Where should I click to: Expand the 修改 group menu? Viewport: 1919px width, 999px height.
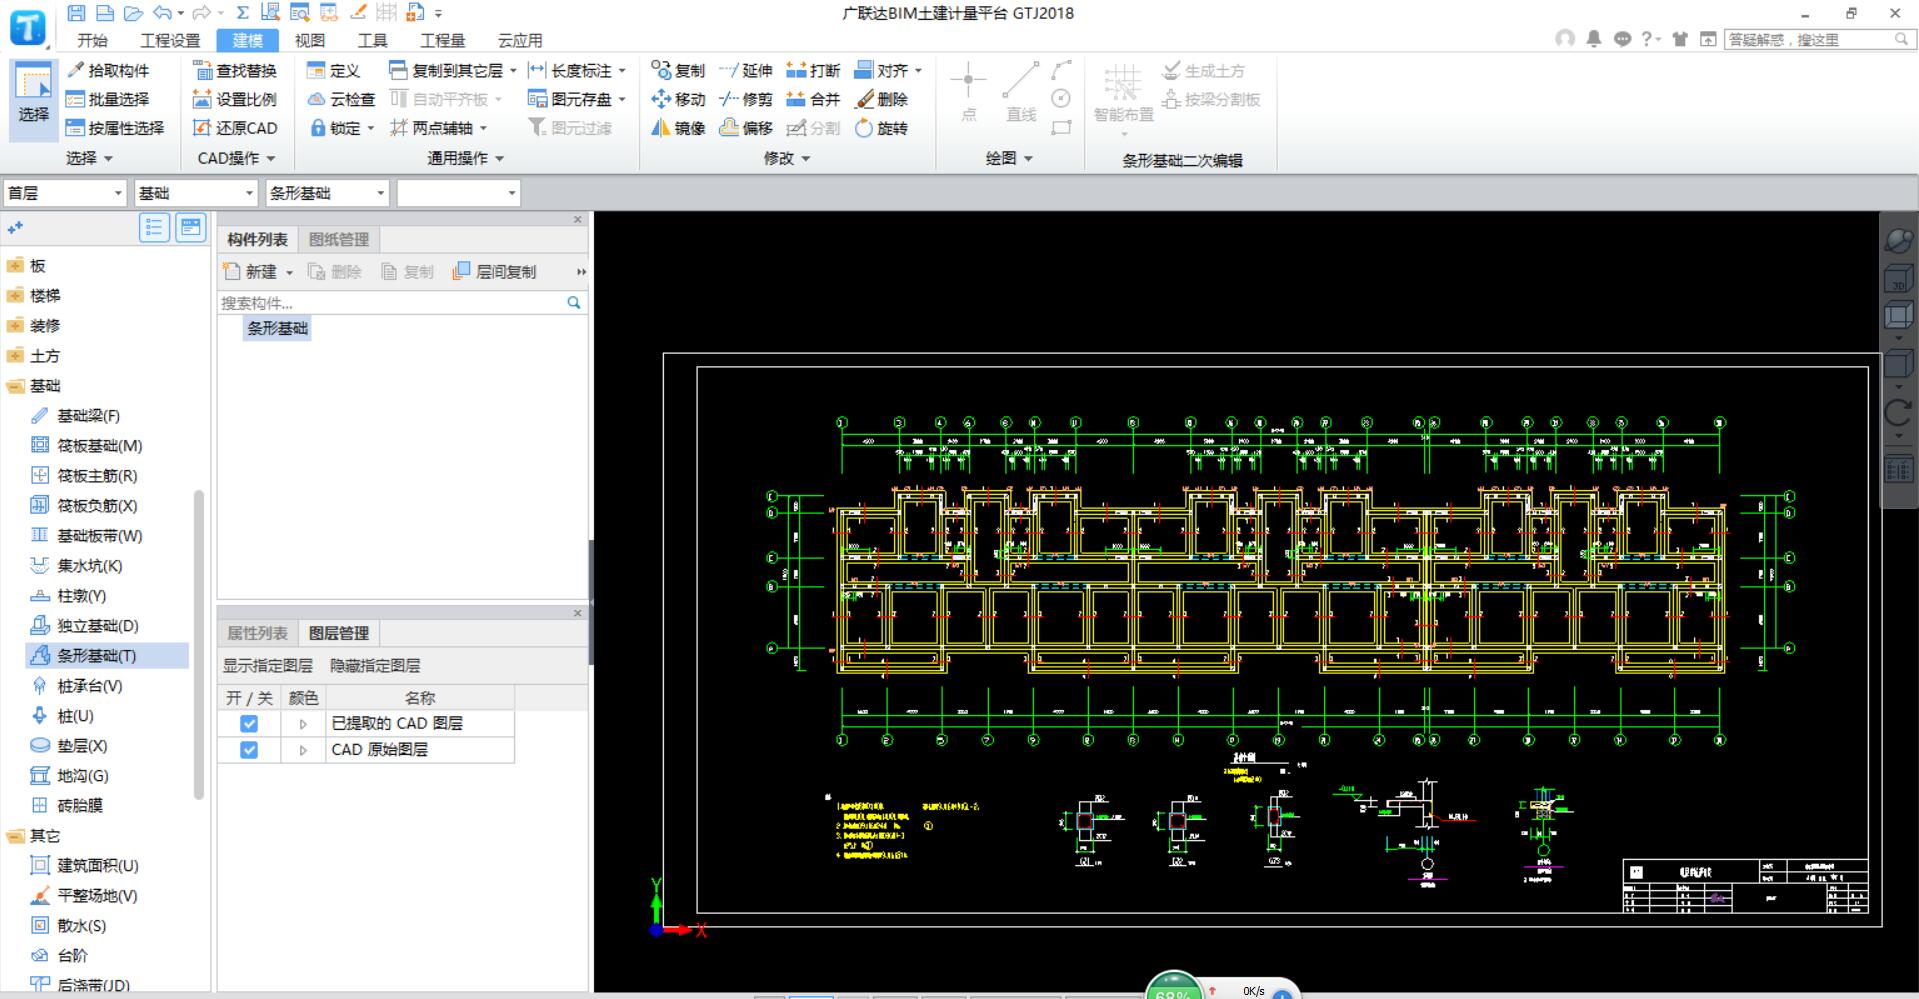[x=787, y=158]
